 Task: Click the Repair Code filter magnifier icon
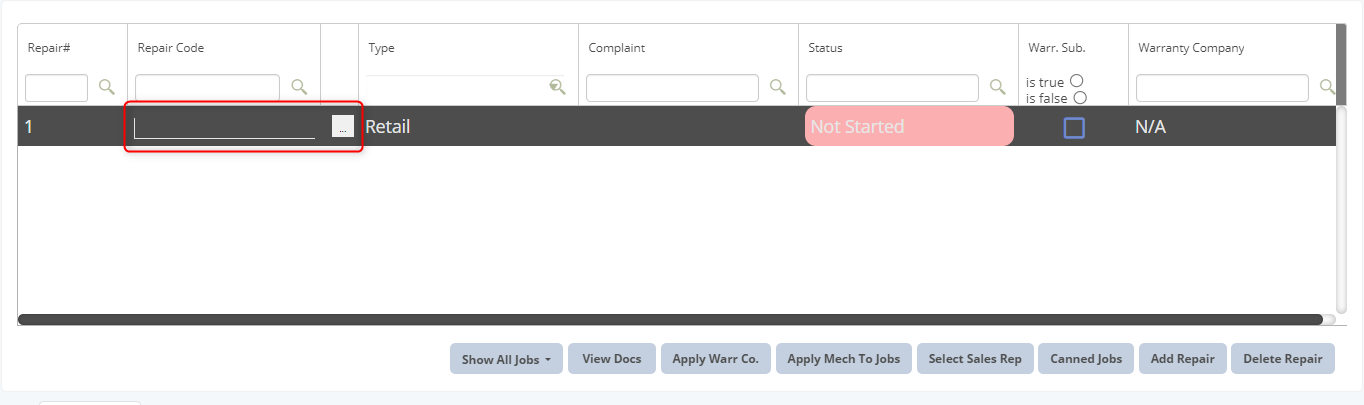click(x=299, y=87)
